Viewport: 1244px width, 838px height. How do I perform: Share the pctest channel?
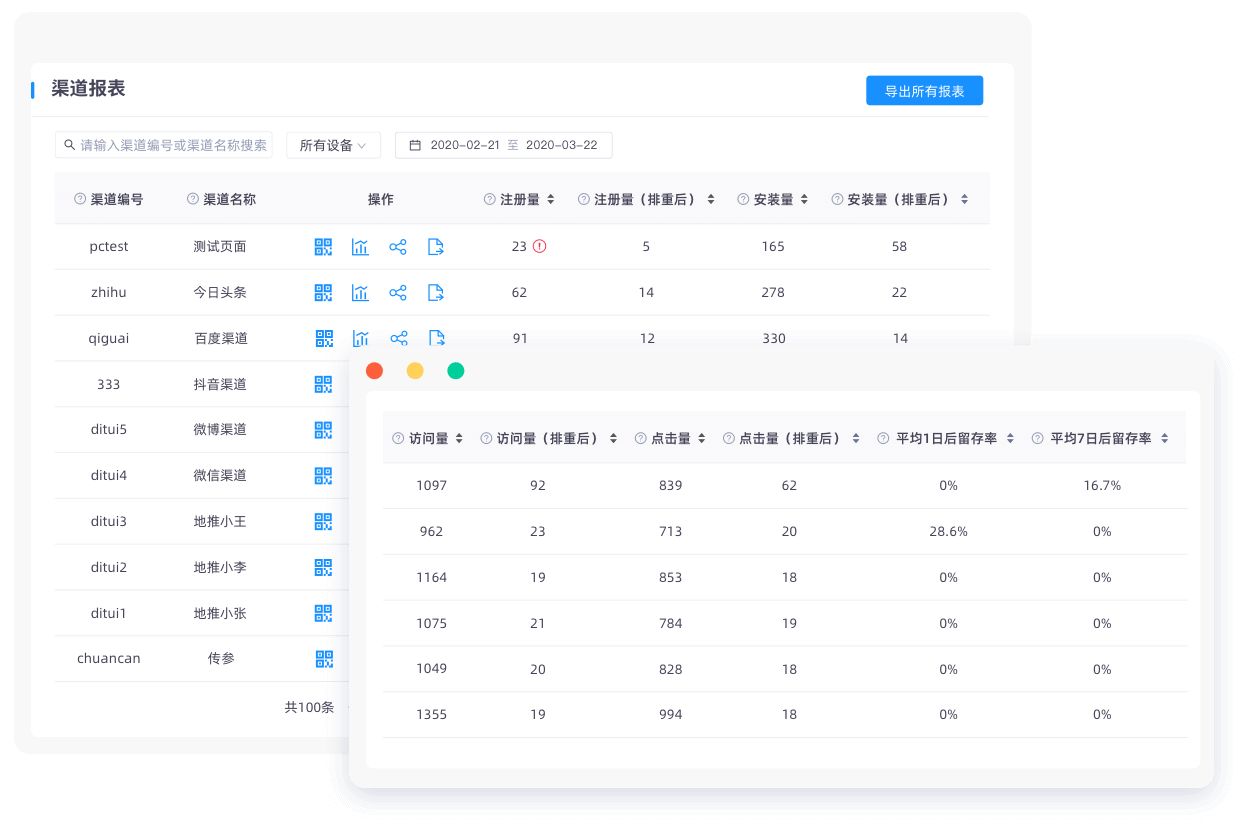(398, 247)
